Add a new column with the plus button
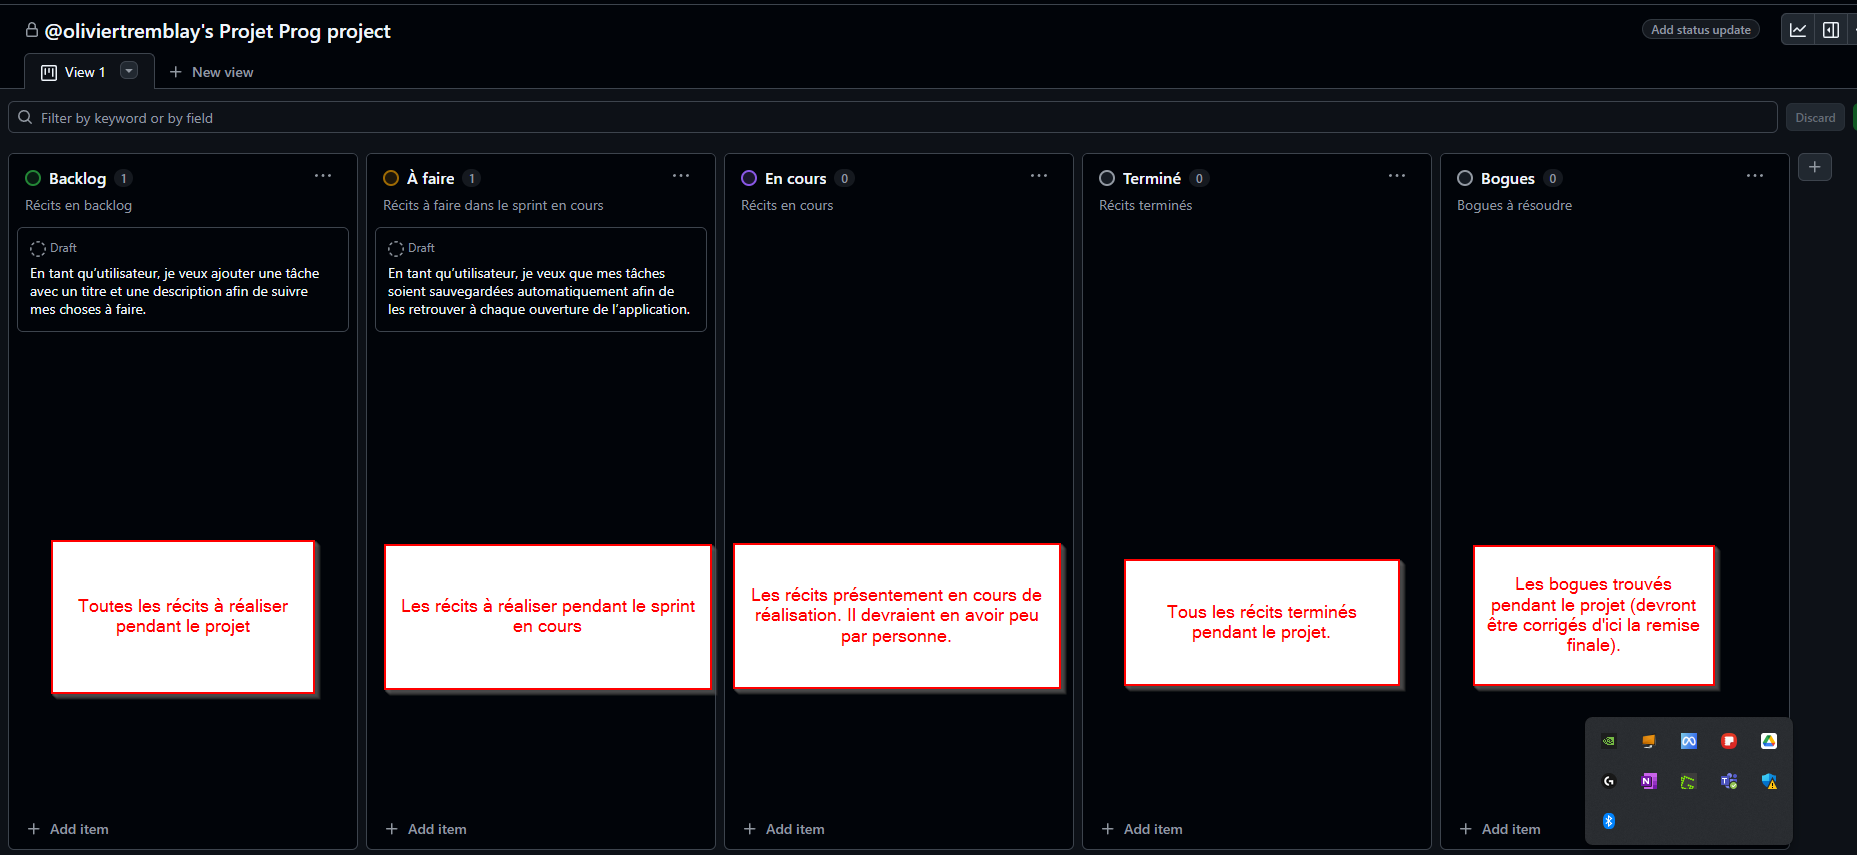 point(1815,167)
